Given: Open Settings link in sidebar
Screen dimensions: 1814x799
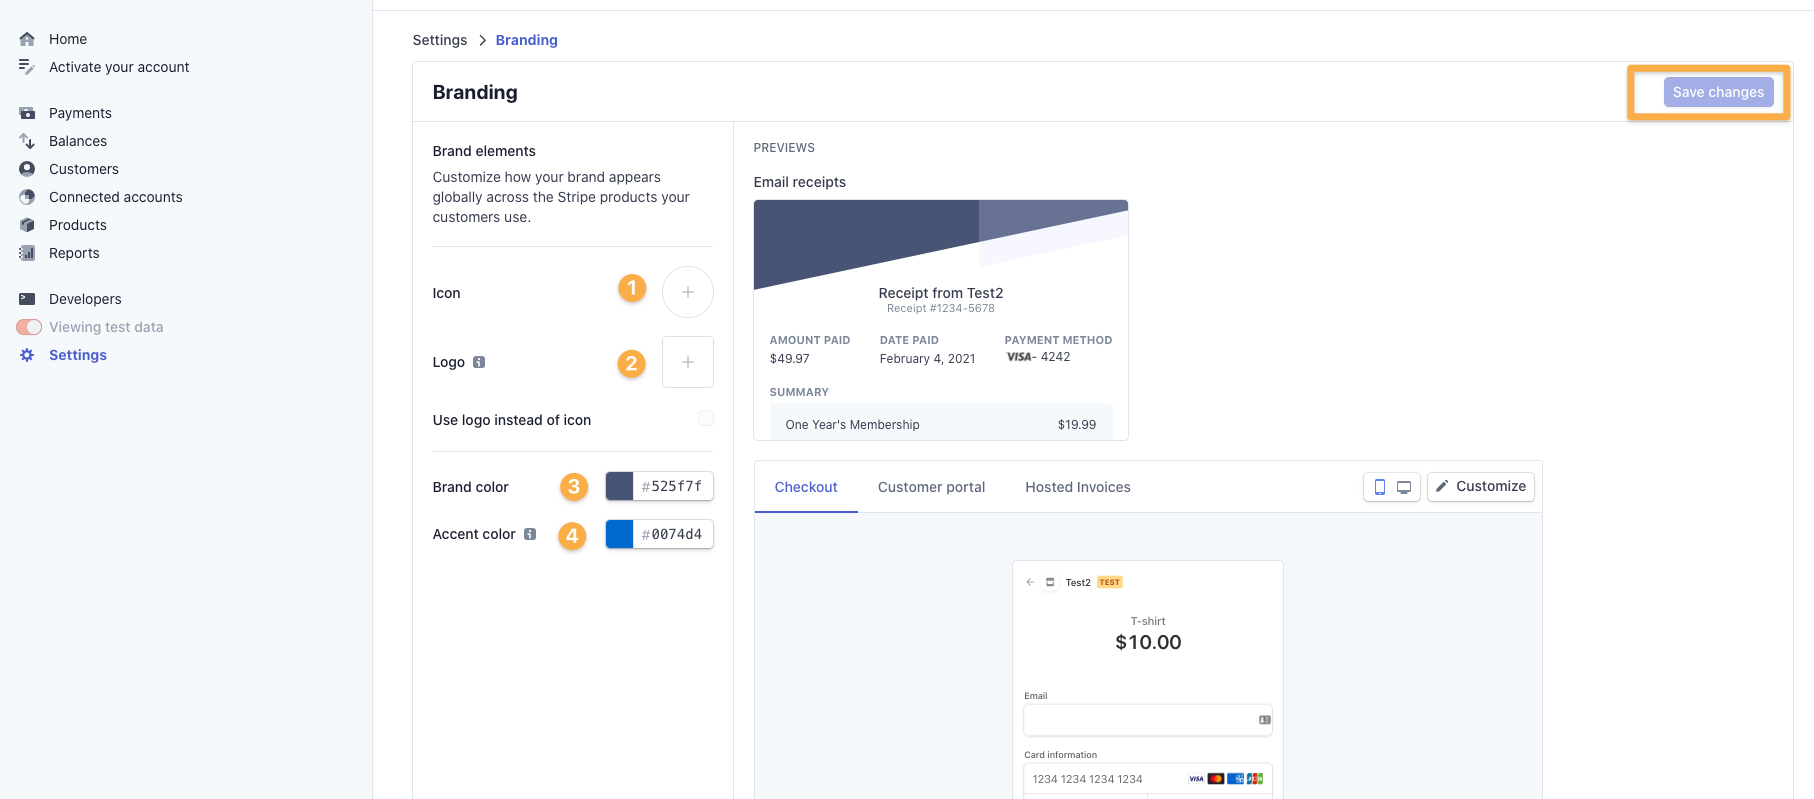Looking at the screenshot, I should coord(78,355).
